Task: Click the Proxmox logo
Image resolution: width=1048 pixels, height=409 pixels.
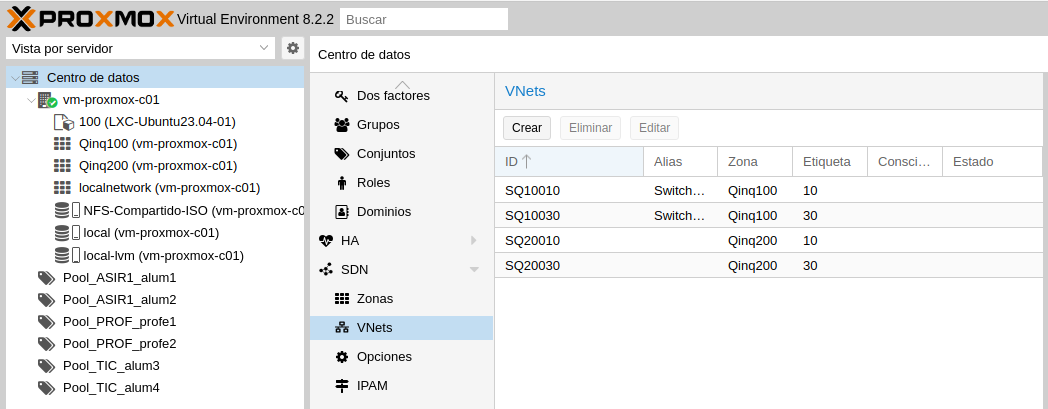Action: click(x=90, y=19)
